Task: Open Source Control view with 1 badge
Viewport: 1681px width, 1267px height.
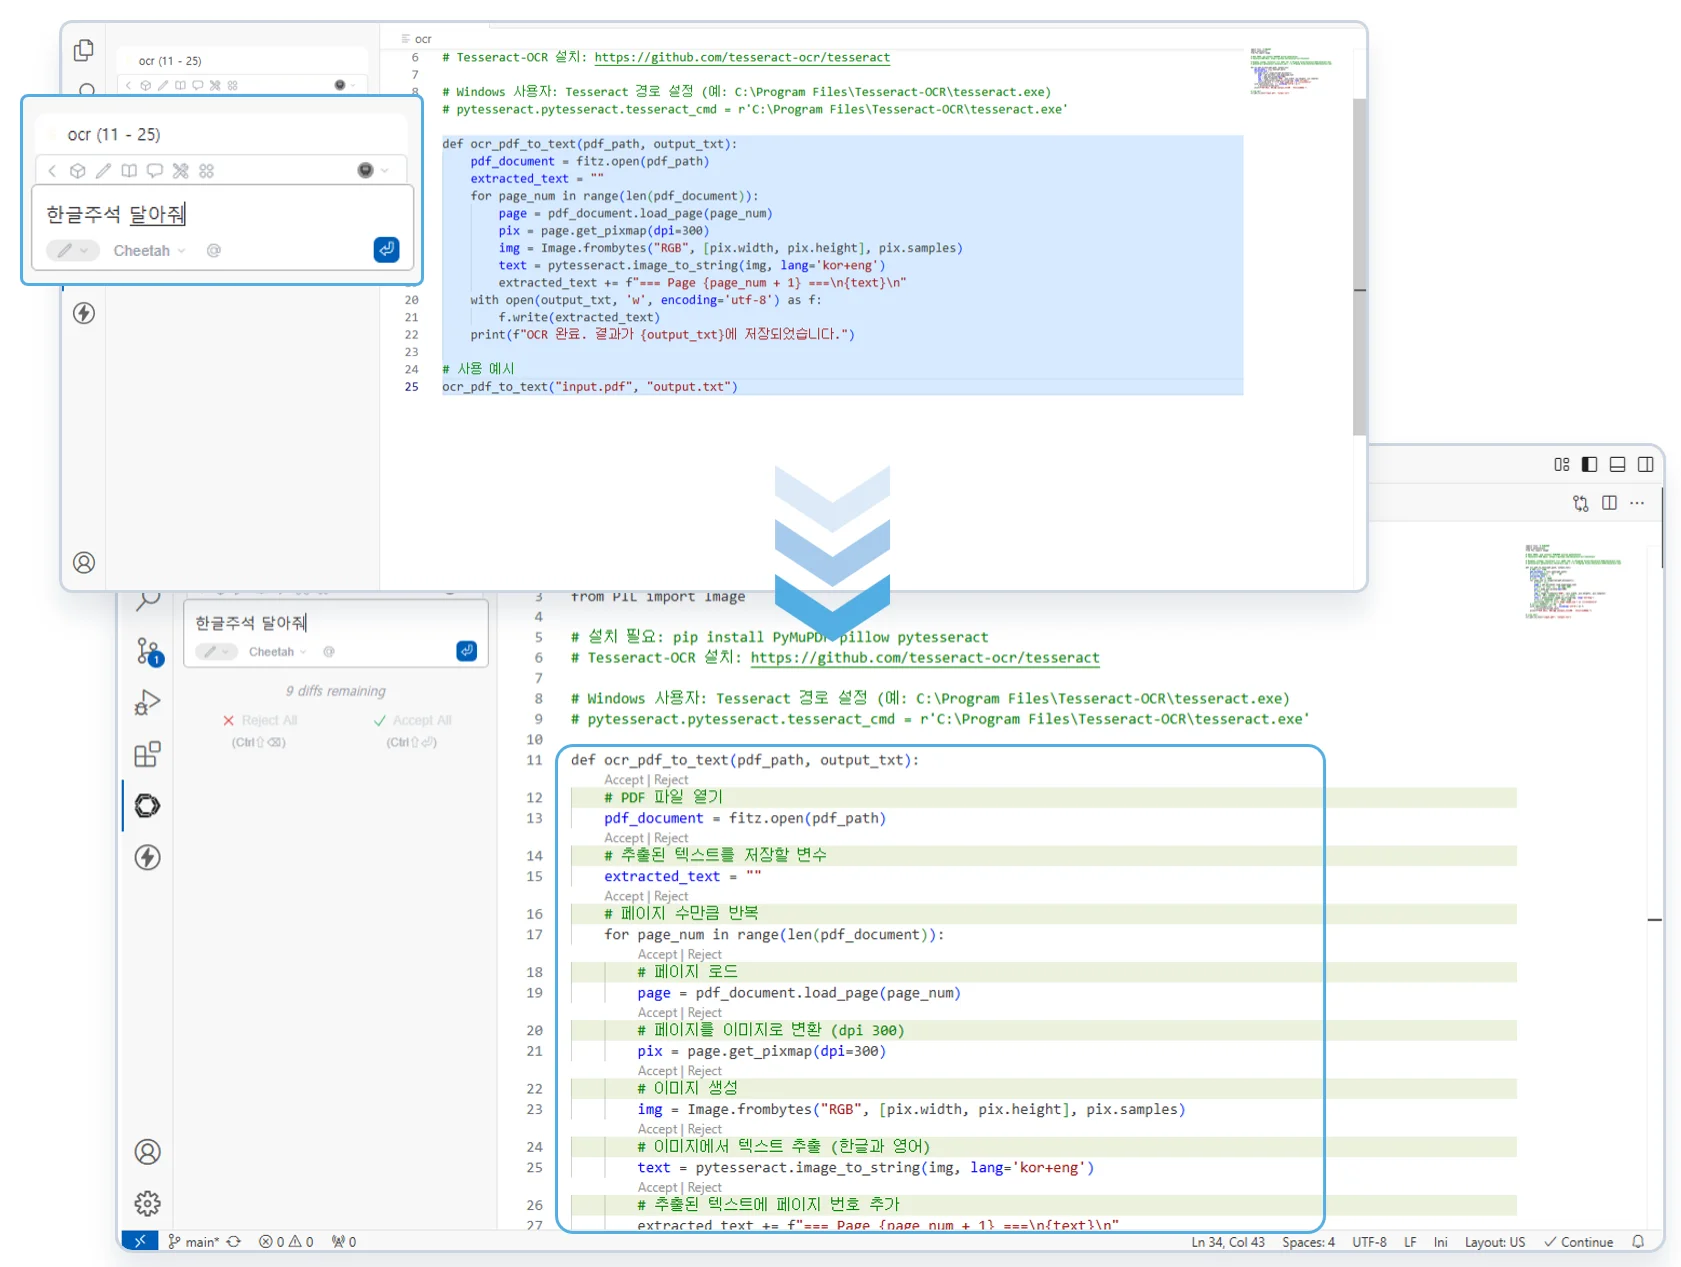Action: pos(149,651)
